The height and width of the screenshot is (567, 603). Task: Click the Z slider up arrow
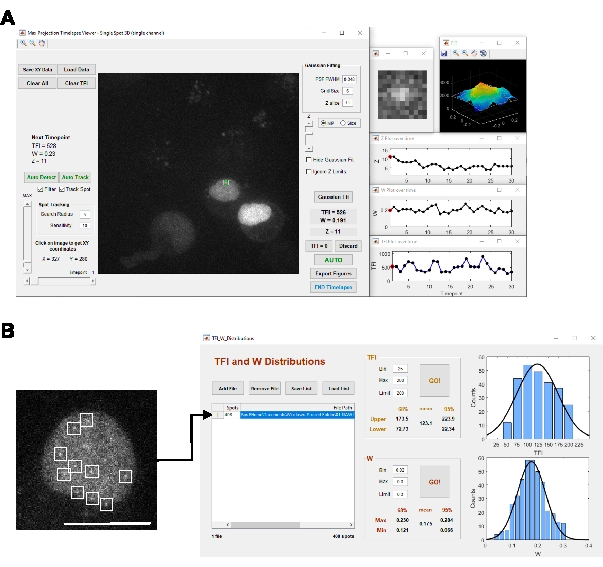308,122
